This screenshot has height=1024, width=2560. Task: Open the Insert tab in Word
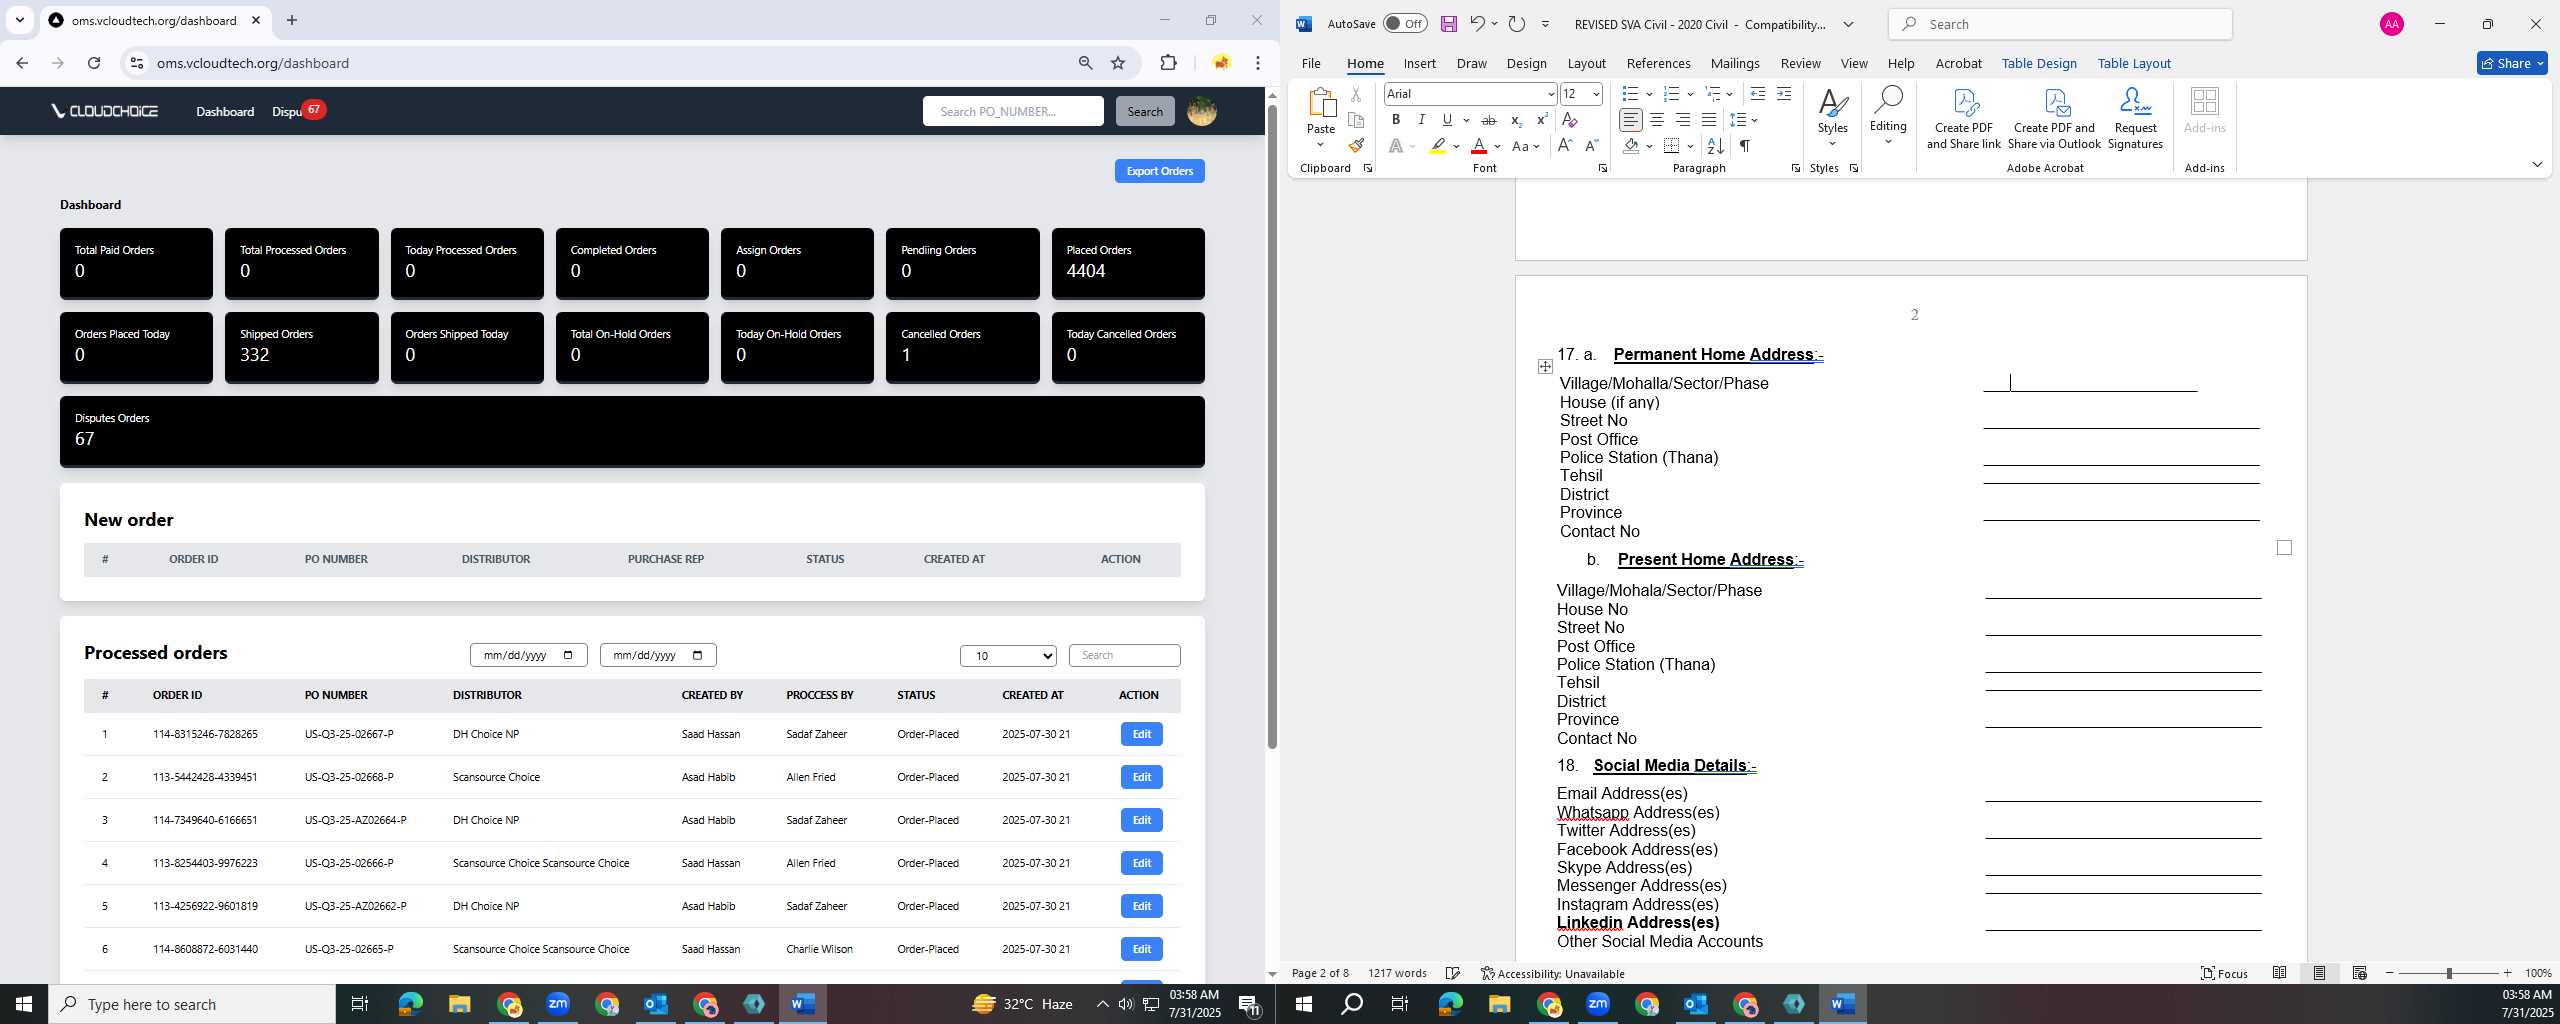[1419, 63]
